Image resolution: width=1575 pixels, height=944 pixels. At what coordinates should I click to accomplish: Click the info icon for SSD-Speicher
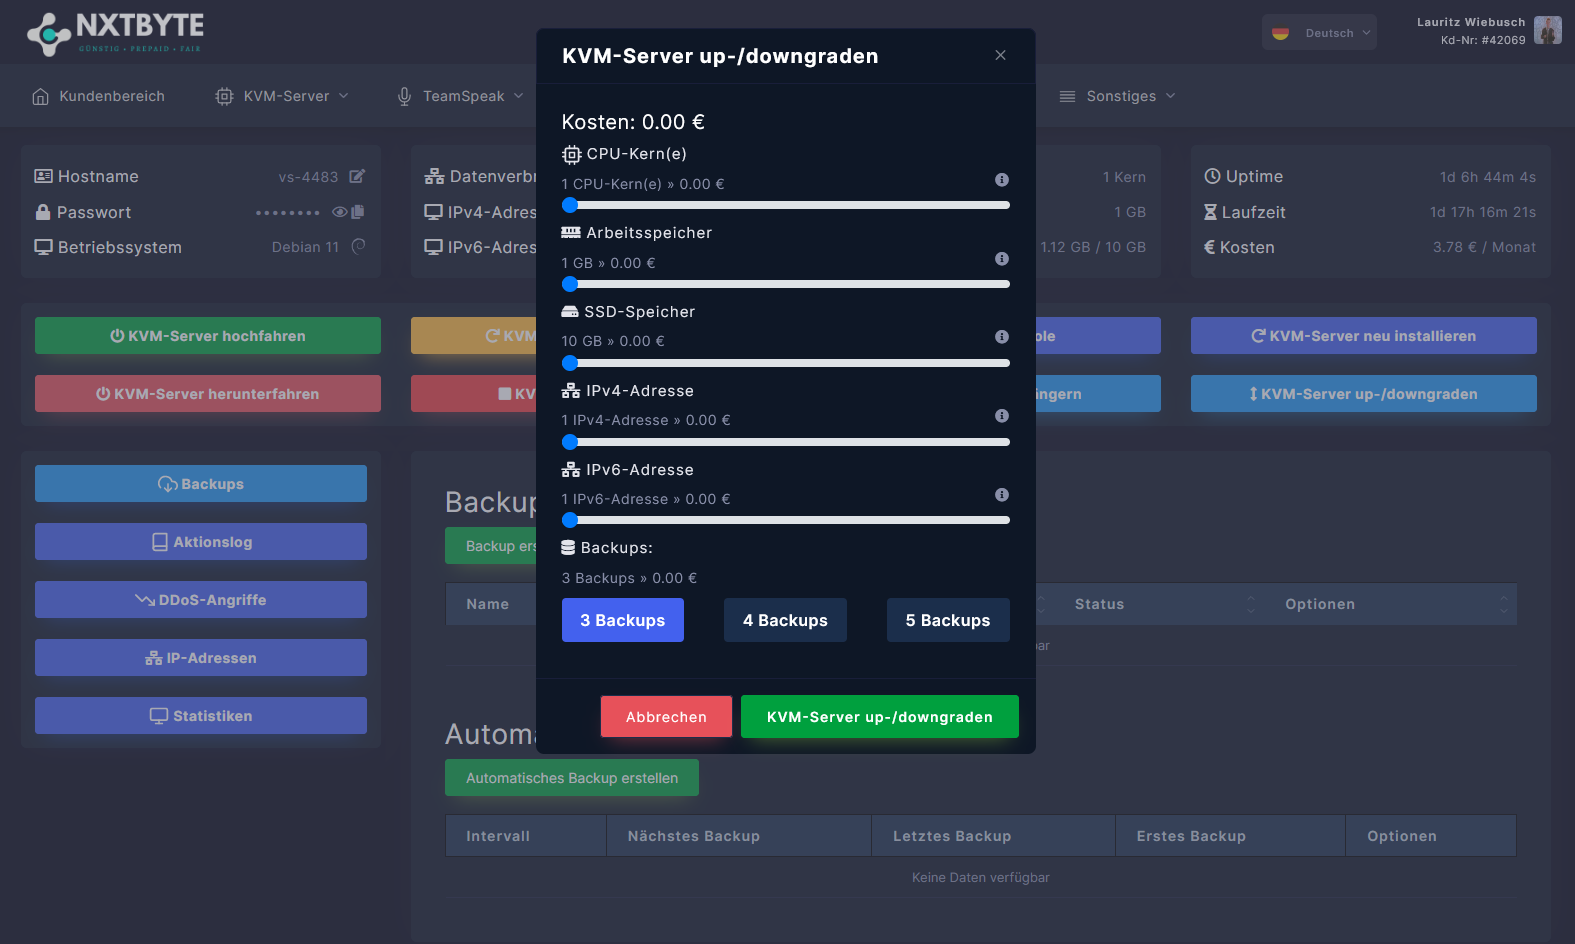(1001, 337)
